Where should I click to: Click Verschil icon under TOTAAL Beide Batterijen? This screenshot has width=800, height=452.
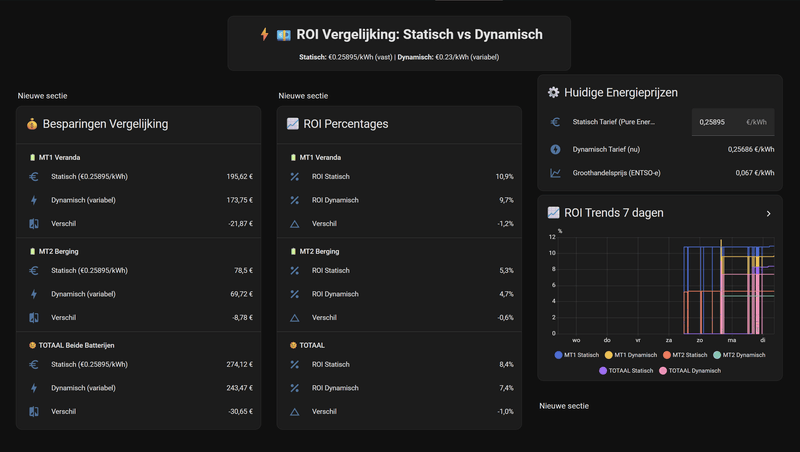34,411
